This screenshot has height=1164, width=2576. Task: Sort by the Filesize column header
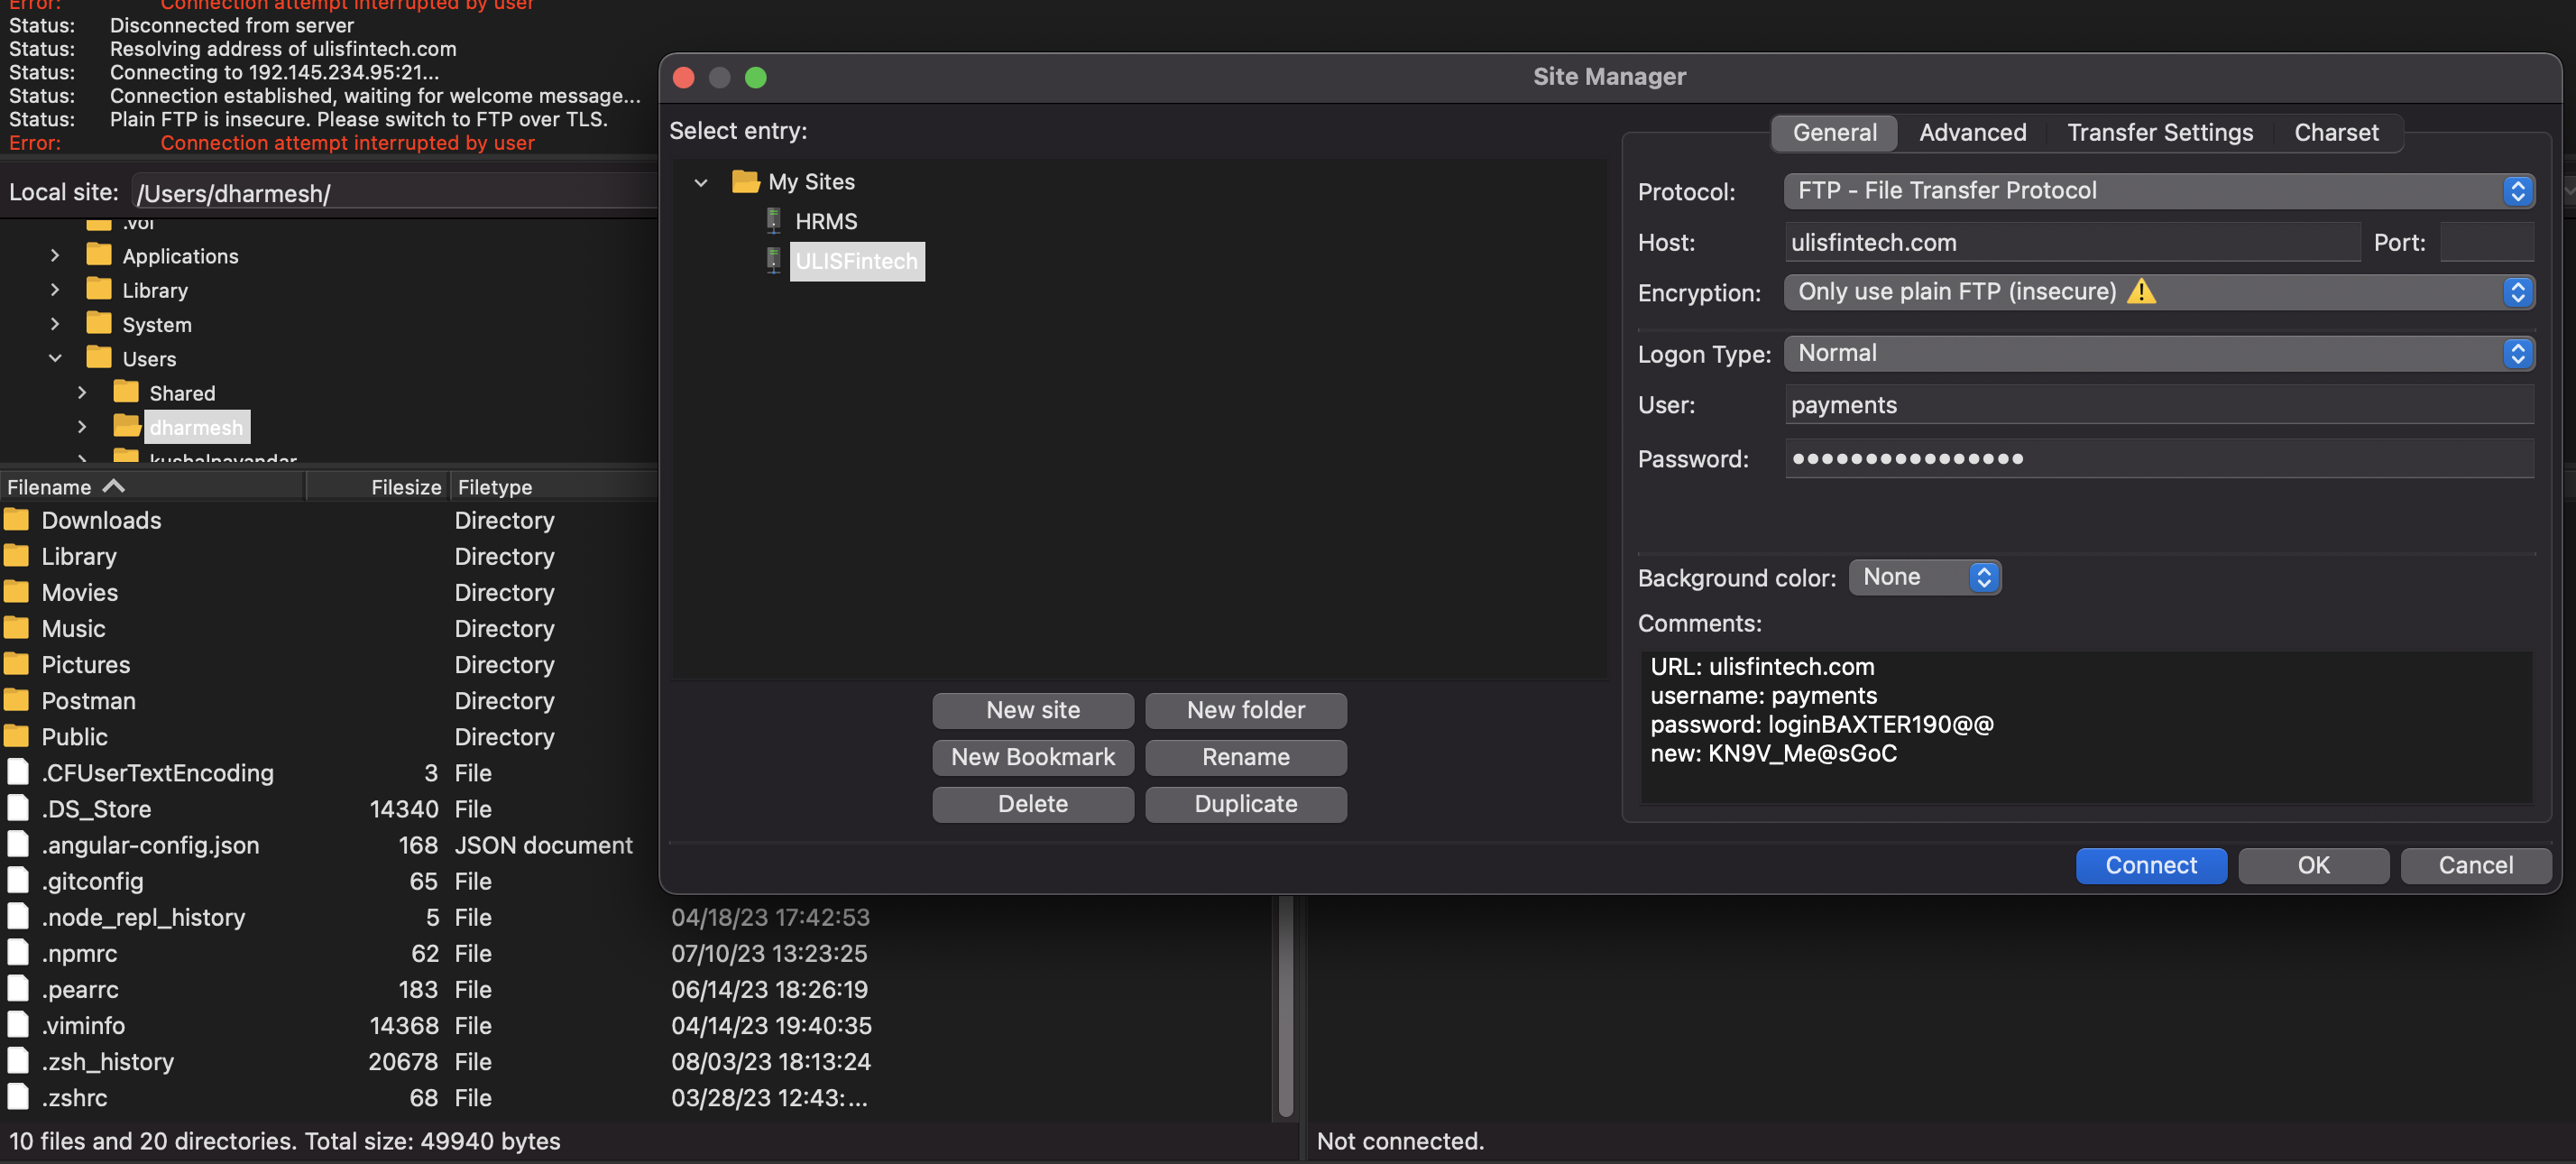(x=378, y=486)
